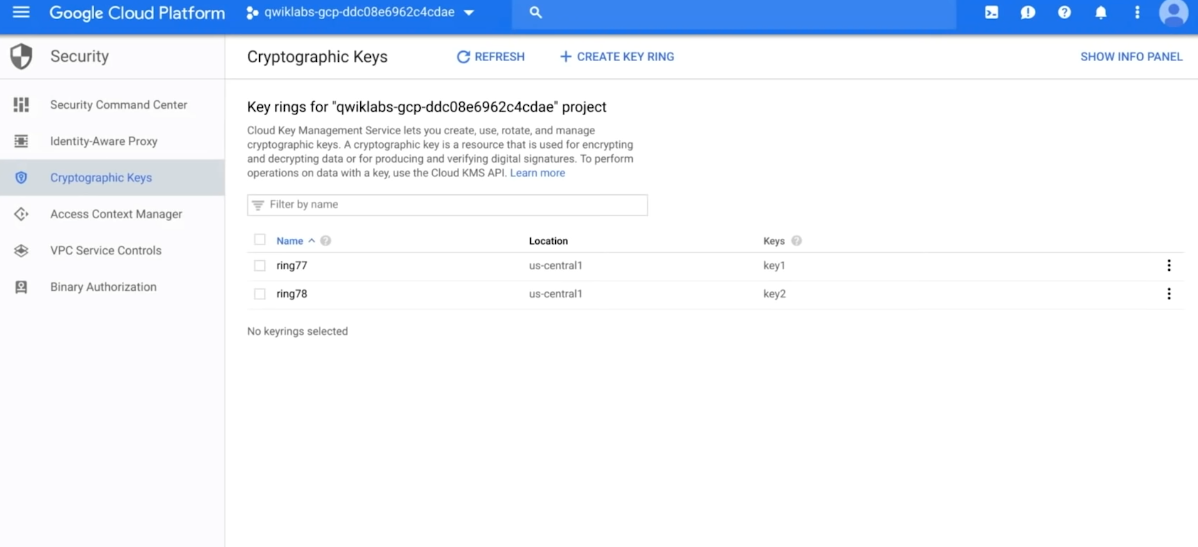Click the REFRESH button

click(x=491, y=57)
